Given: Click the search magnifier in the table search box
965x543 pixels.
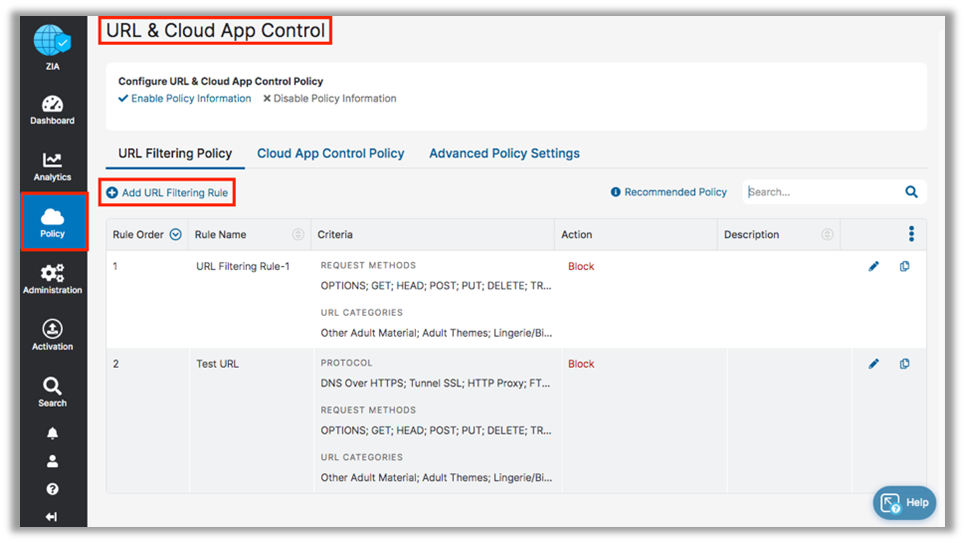Looking at the screenshot, I should 911,192.
